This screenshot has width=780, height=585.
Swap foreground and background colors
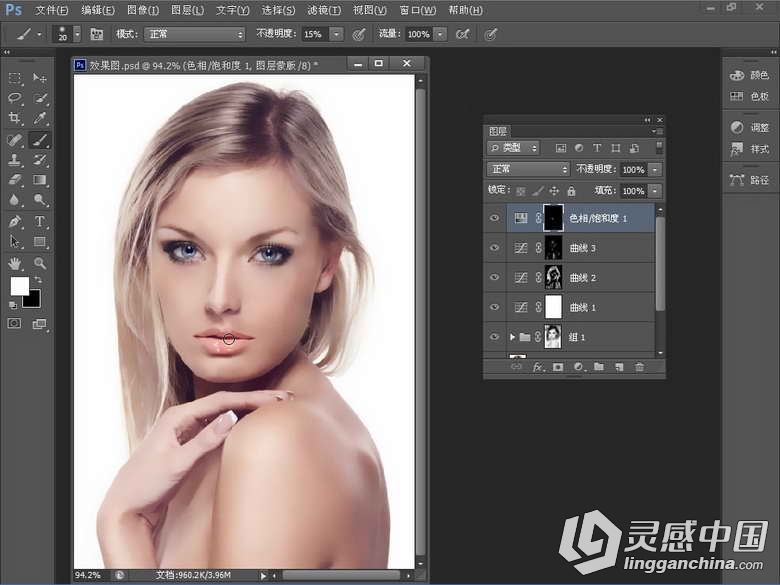coord(39,280)
